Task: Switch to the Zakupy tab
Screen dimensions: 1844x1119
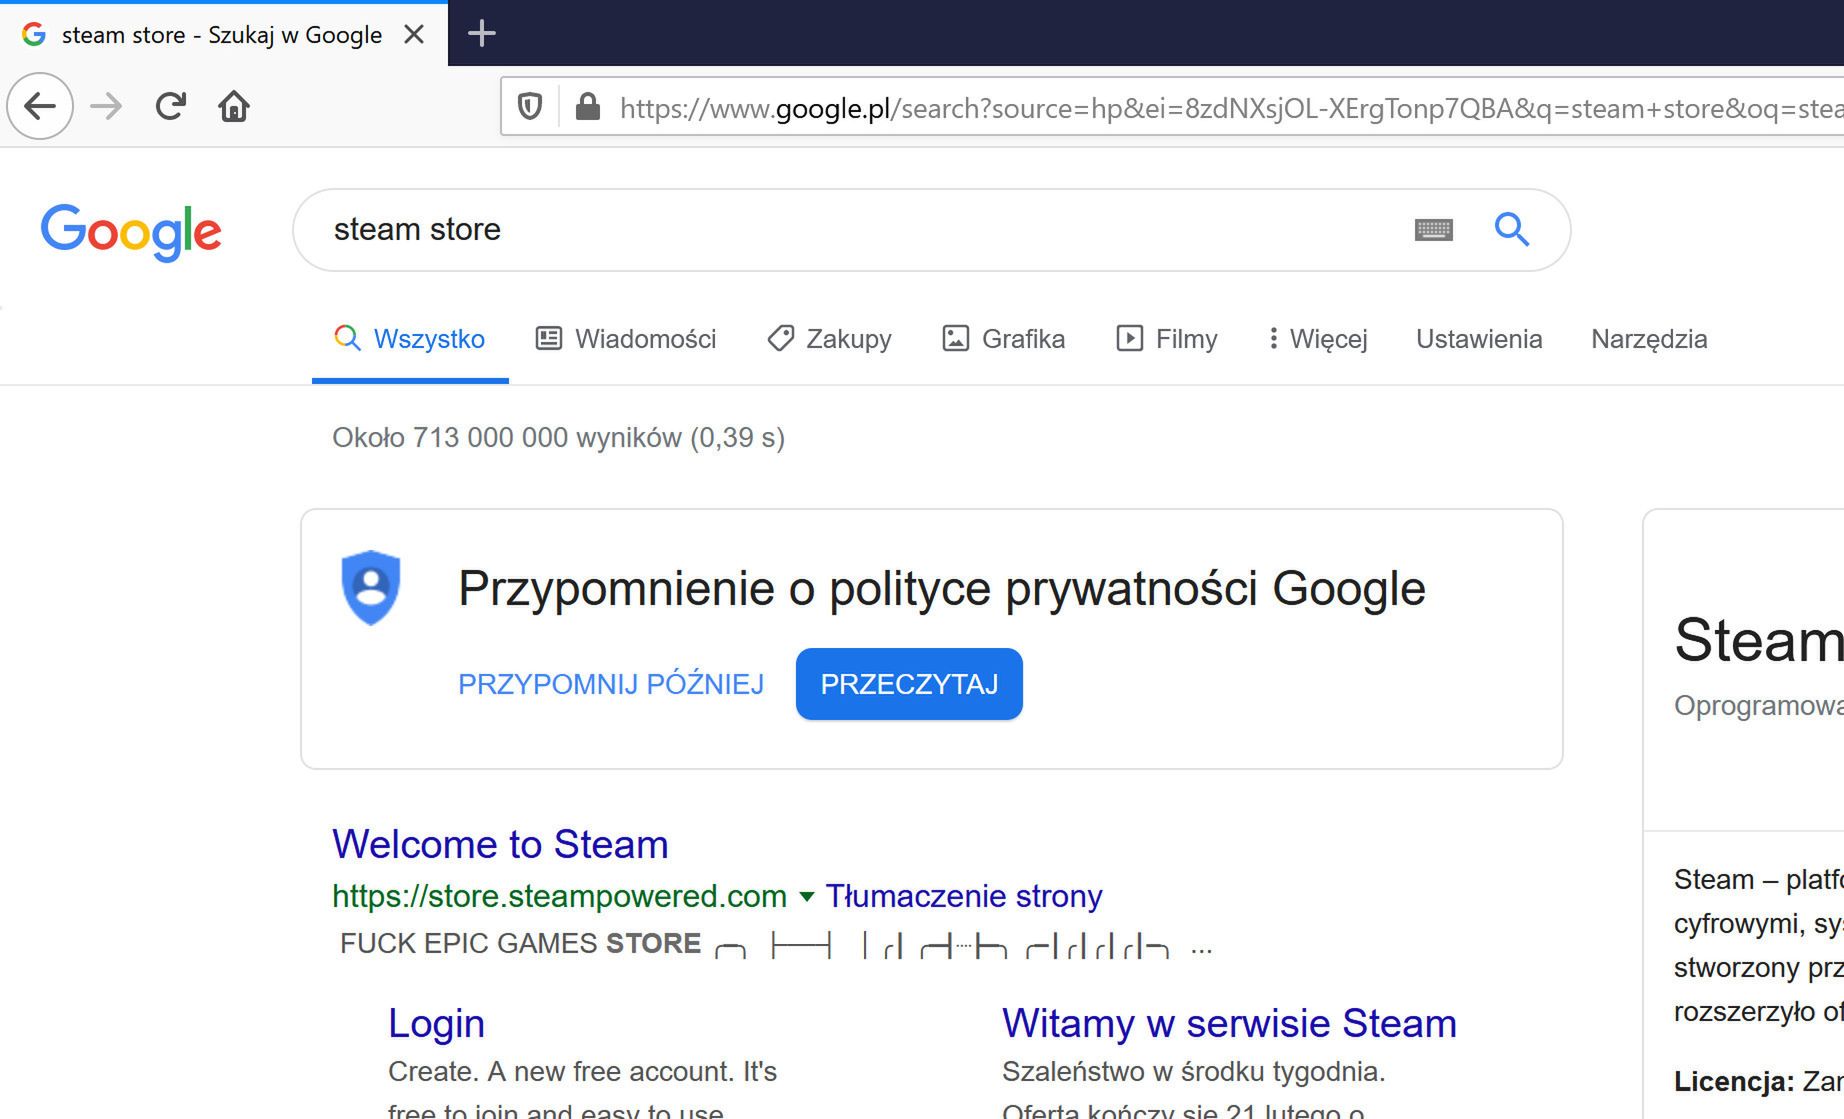Action: tap(829, 339)
